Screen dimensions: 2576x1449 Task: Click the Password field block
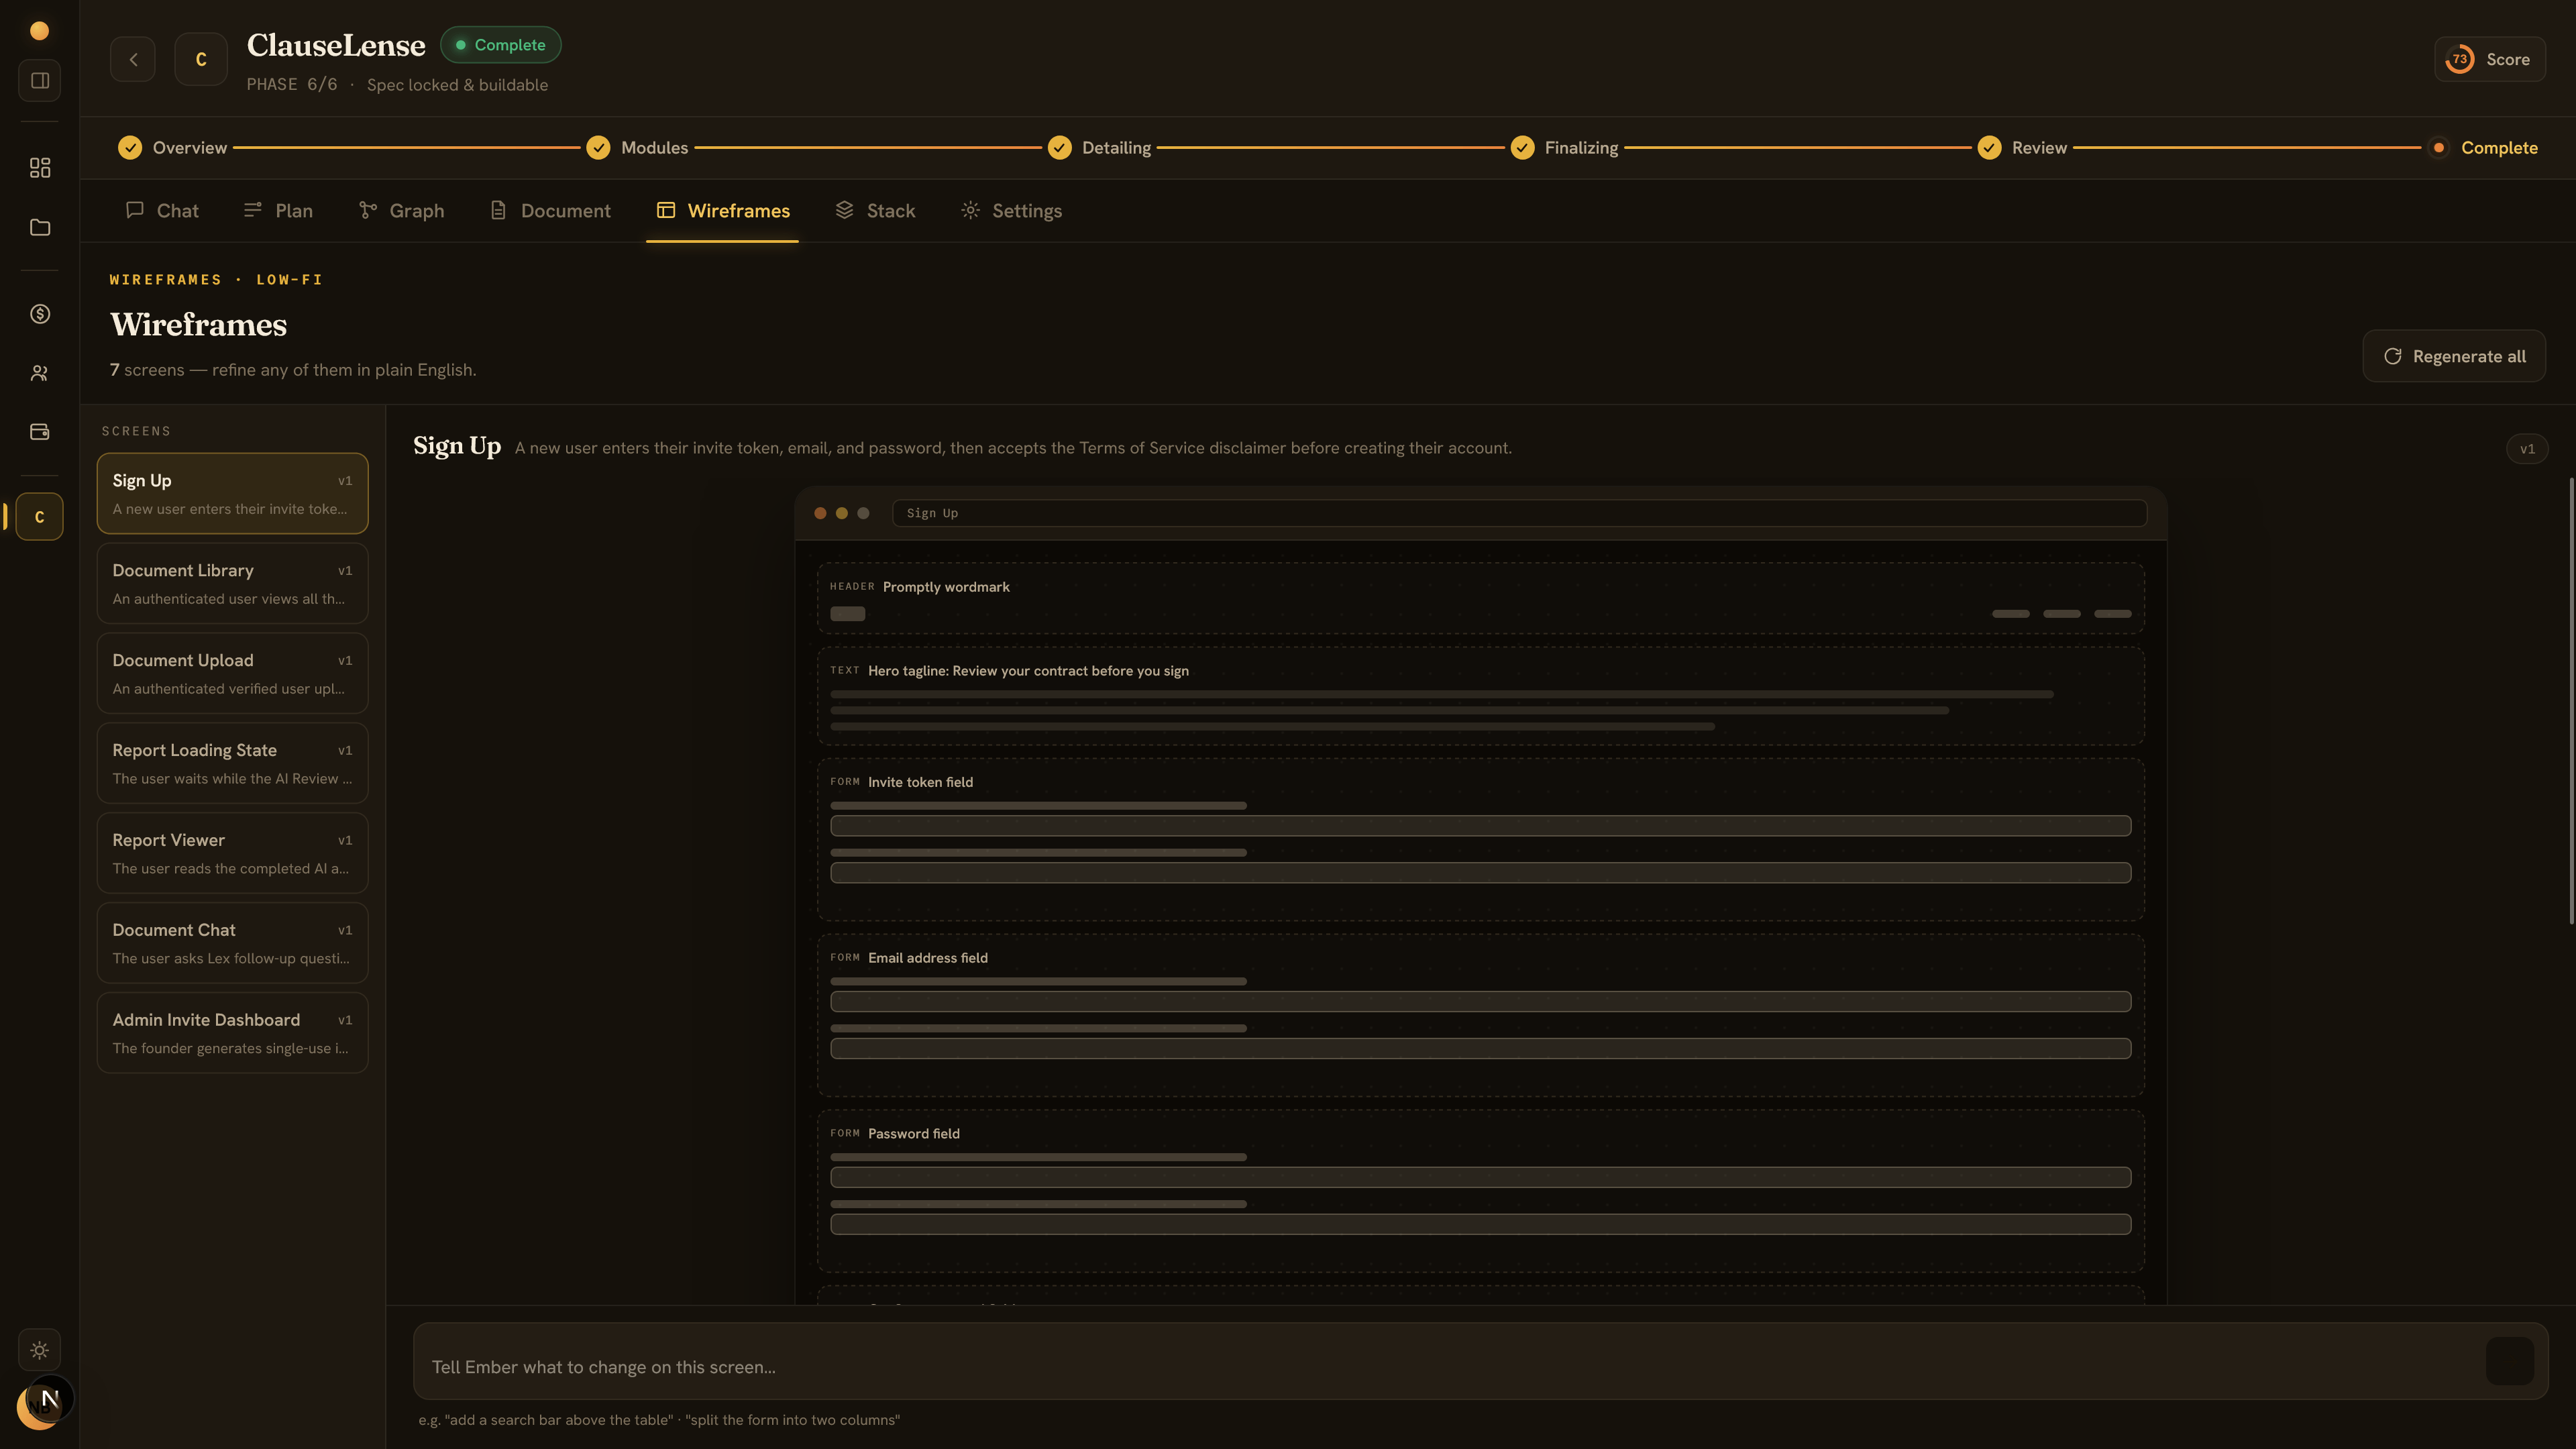1481,1192
